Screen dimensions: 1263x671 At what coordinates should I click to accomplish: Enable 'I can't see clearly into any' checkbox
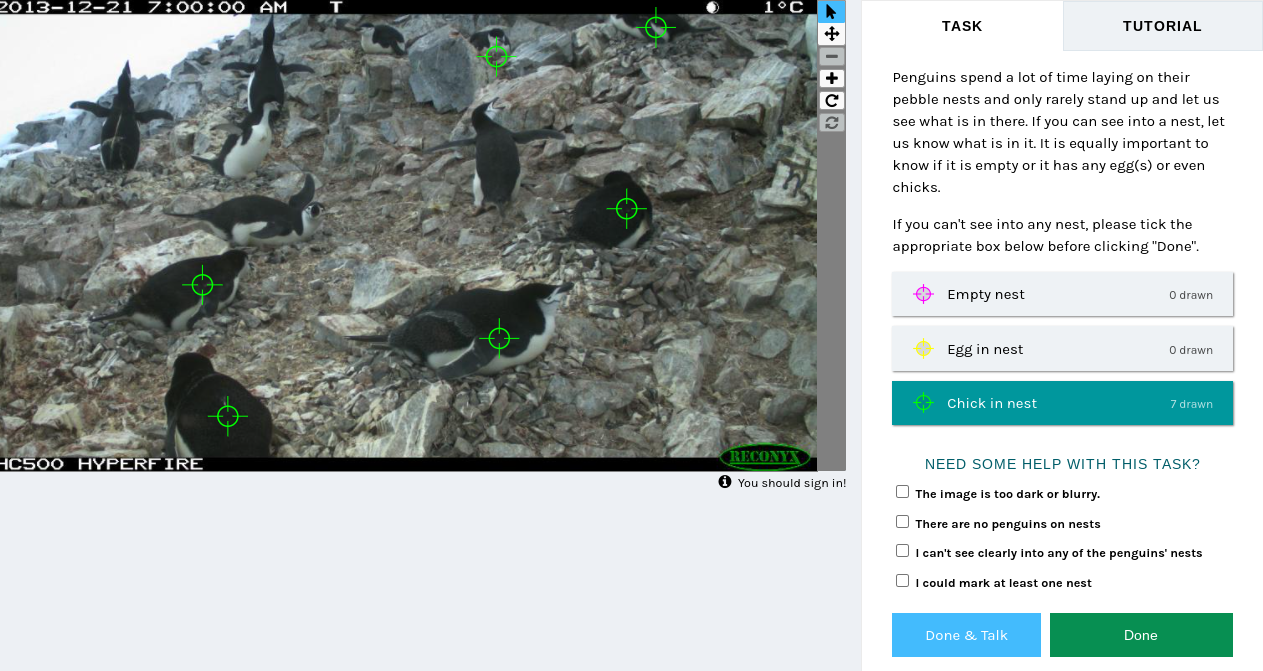[903, 551]
